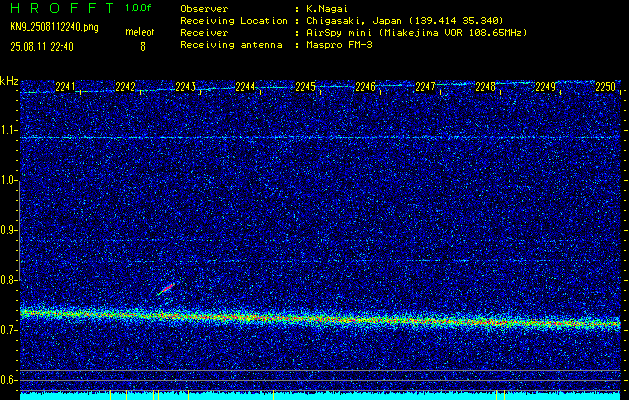The height and width of the screenshot is (400, 629).
Task: Click the kHz axis unit label
Action: pyautogui.click(x=9, y=81)
